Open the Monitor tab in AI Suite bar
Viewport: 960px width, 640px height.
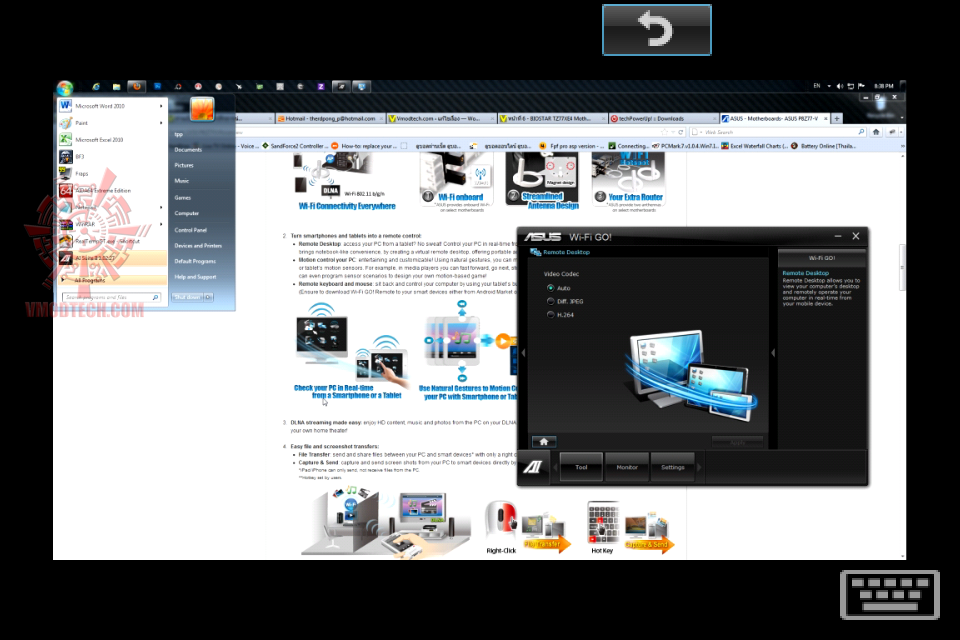coord(627,467)
